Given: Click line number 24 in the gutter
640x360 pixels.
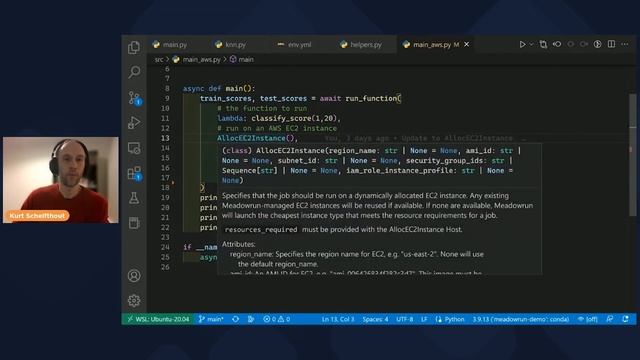Looking at the screenshot, I should pos(165,247).
